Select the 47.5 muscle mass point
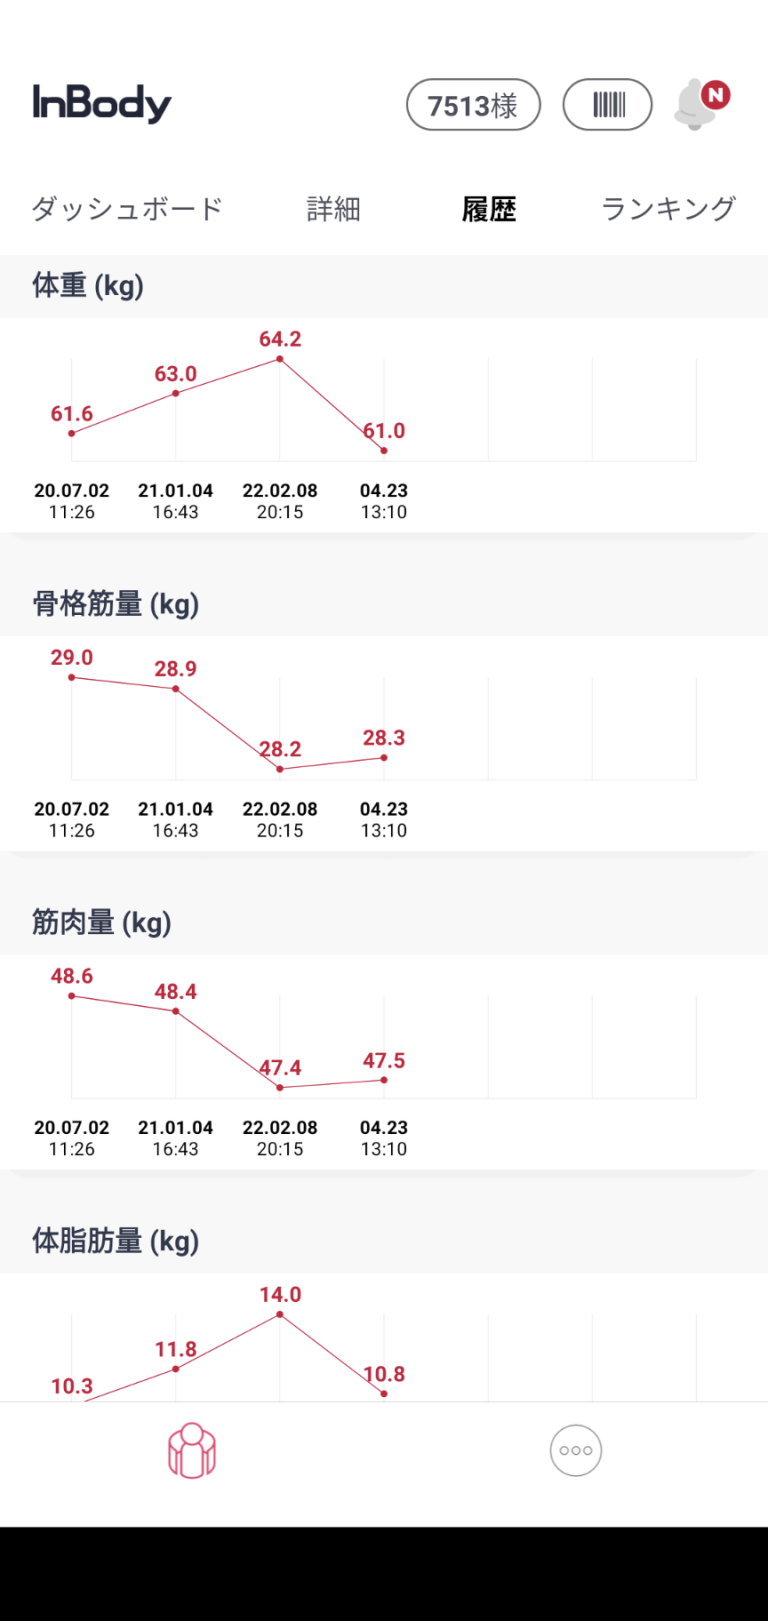The image size is (768, 1621). tap(384, 1080)
